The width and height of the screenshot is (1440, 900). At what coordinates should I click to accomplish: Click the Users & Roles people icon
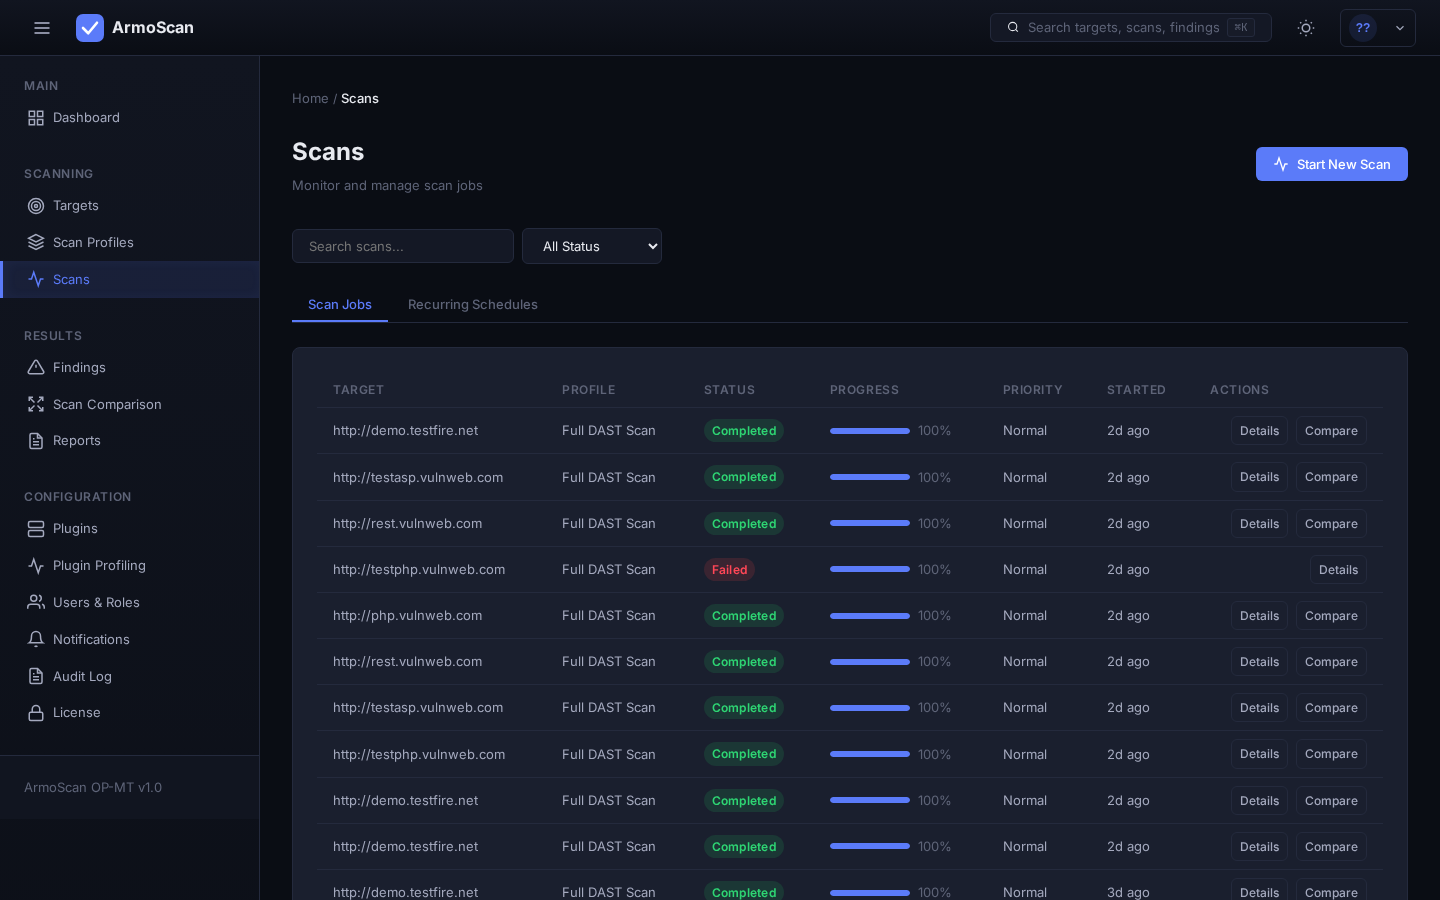(x=36, y=602)
